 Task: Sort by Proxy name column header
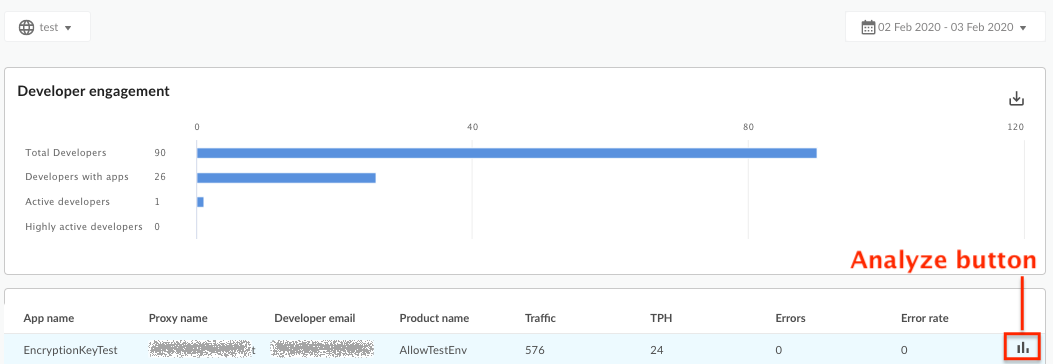click(178, 318)
